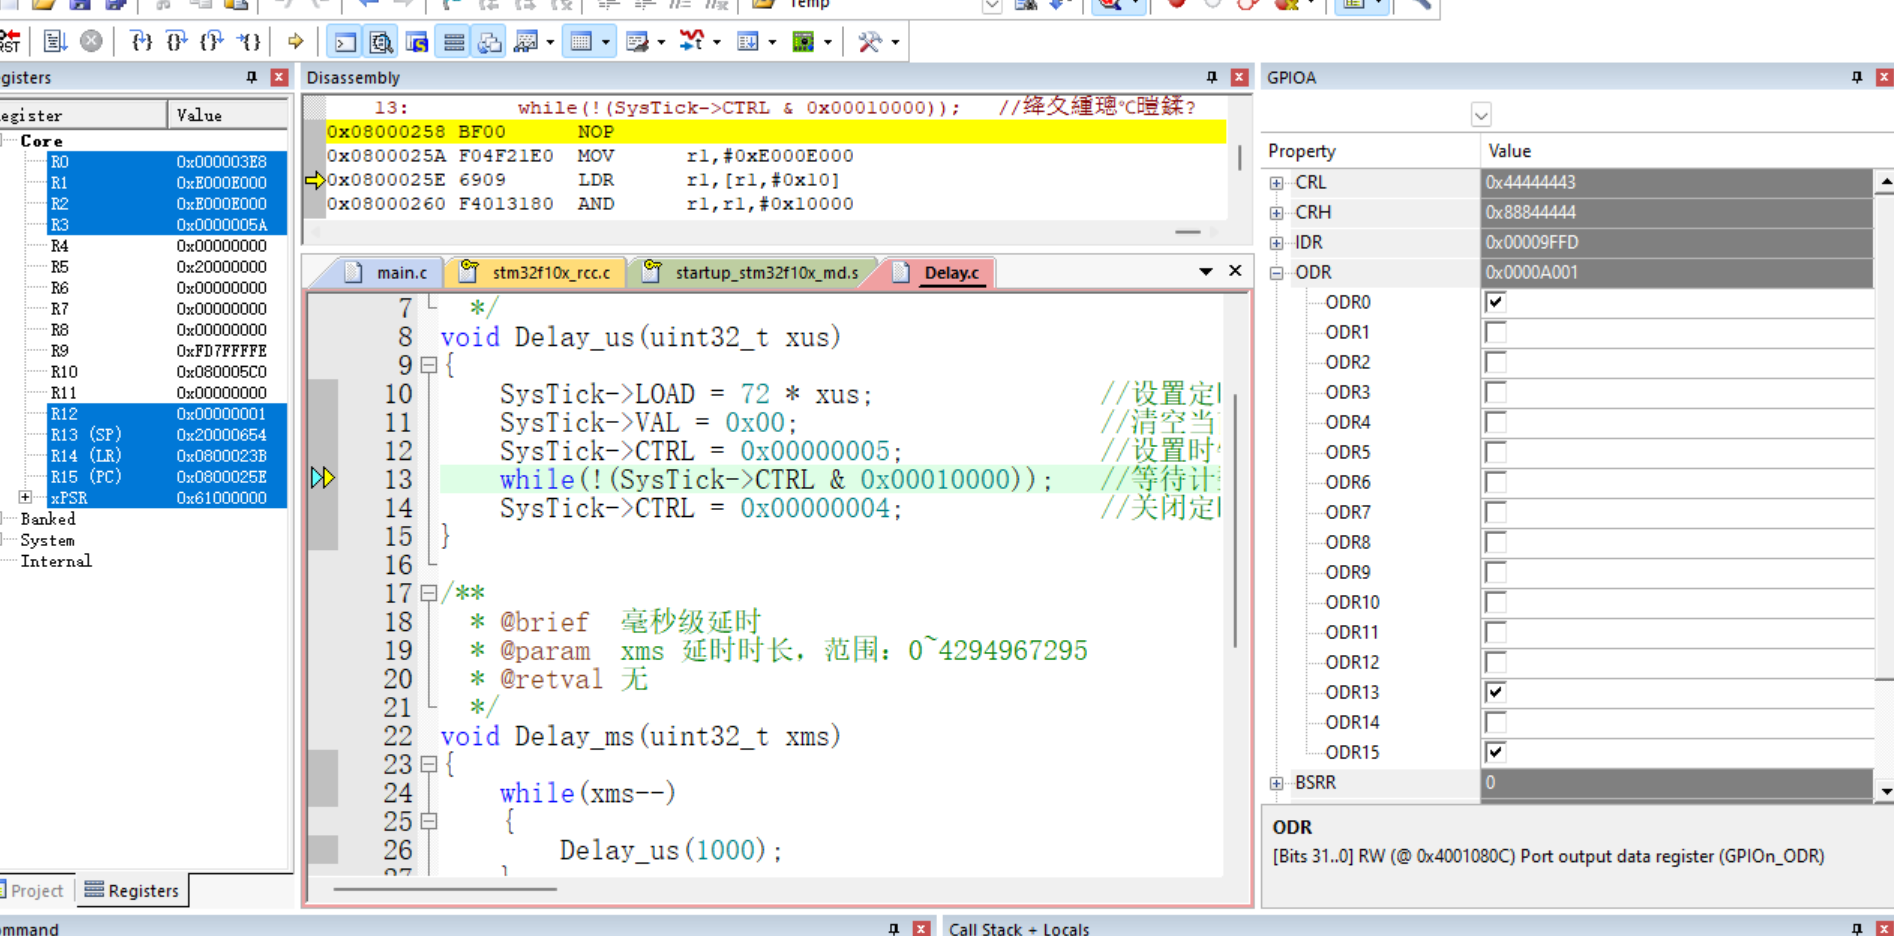This screenshot has height=936, width=1894.
Task: Uncheck the ODR15 checkbox
Action: tap(1495, 752)
